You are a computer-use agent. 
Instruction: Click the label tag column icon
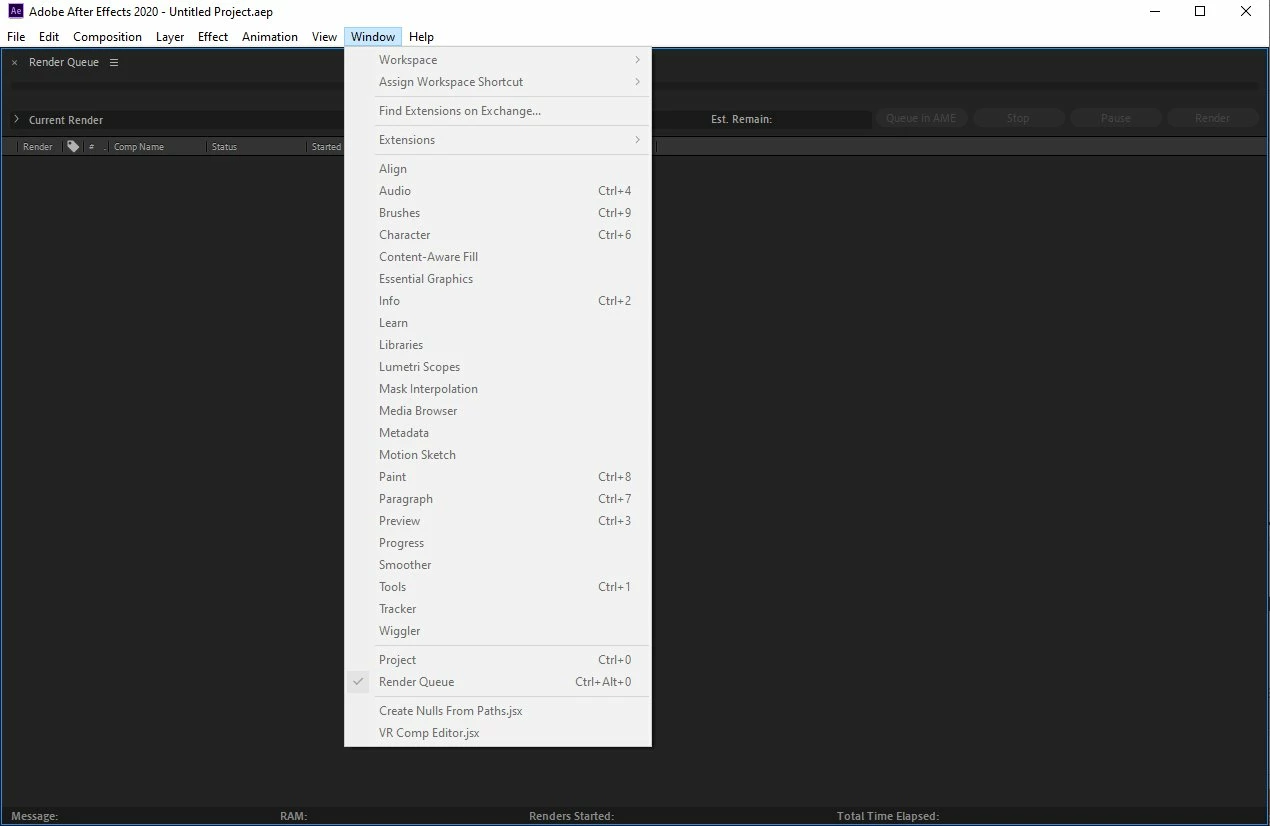(73, 146)
